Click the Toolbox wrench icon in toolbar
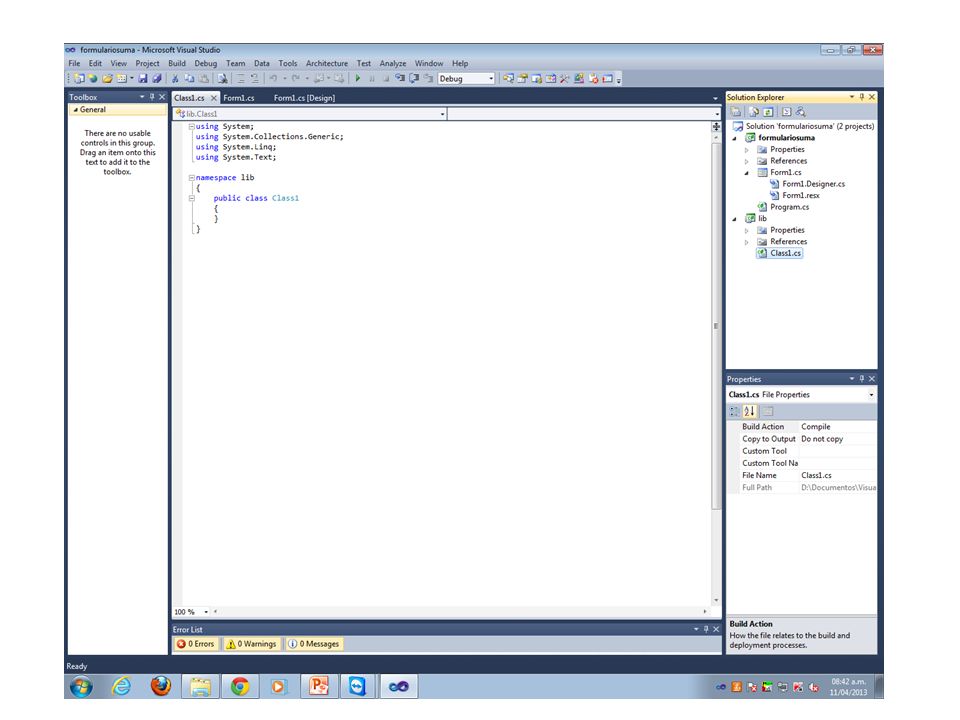This screenshot has width=960, height=720. [x=564, y=78]
